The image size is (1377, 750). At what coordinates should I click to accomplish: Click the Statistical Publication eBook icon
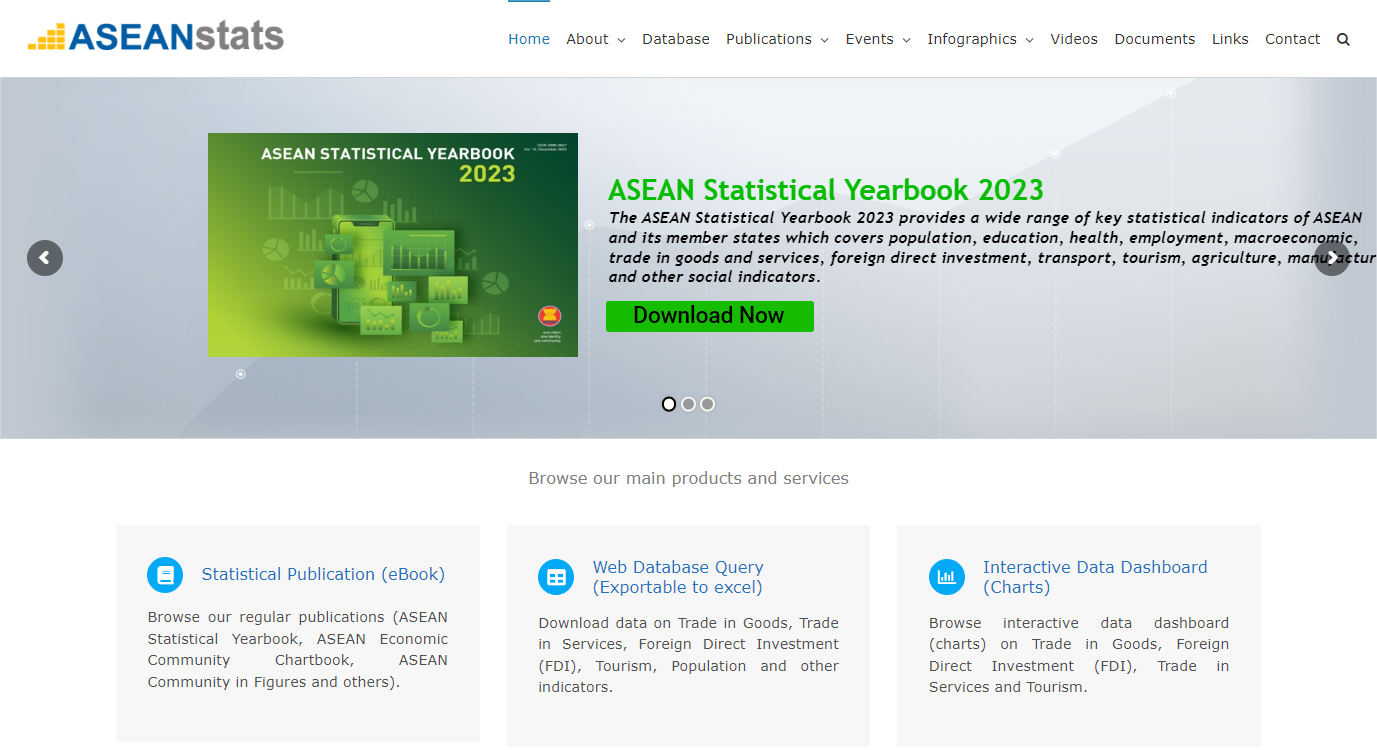[165, 575]
